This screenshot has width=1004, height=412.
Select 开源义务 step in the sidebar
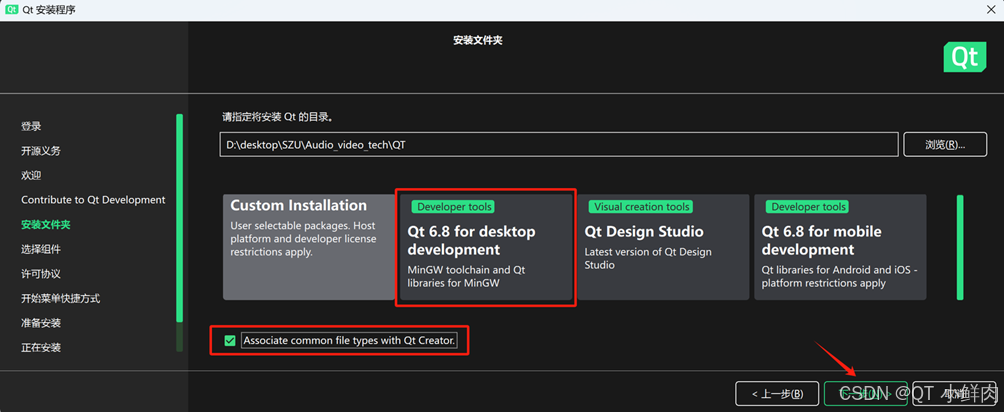click(x=41, y=151)
